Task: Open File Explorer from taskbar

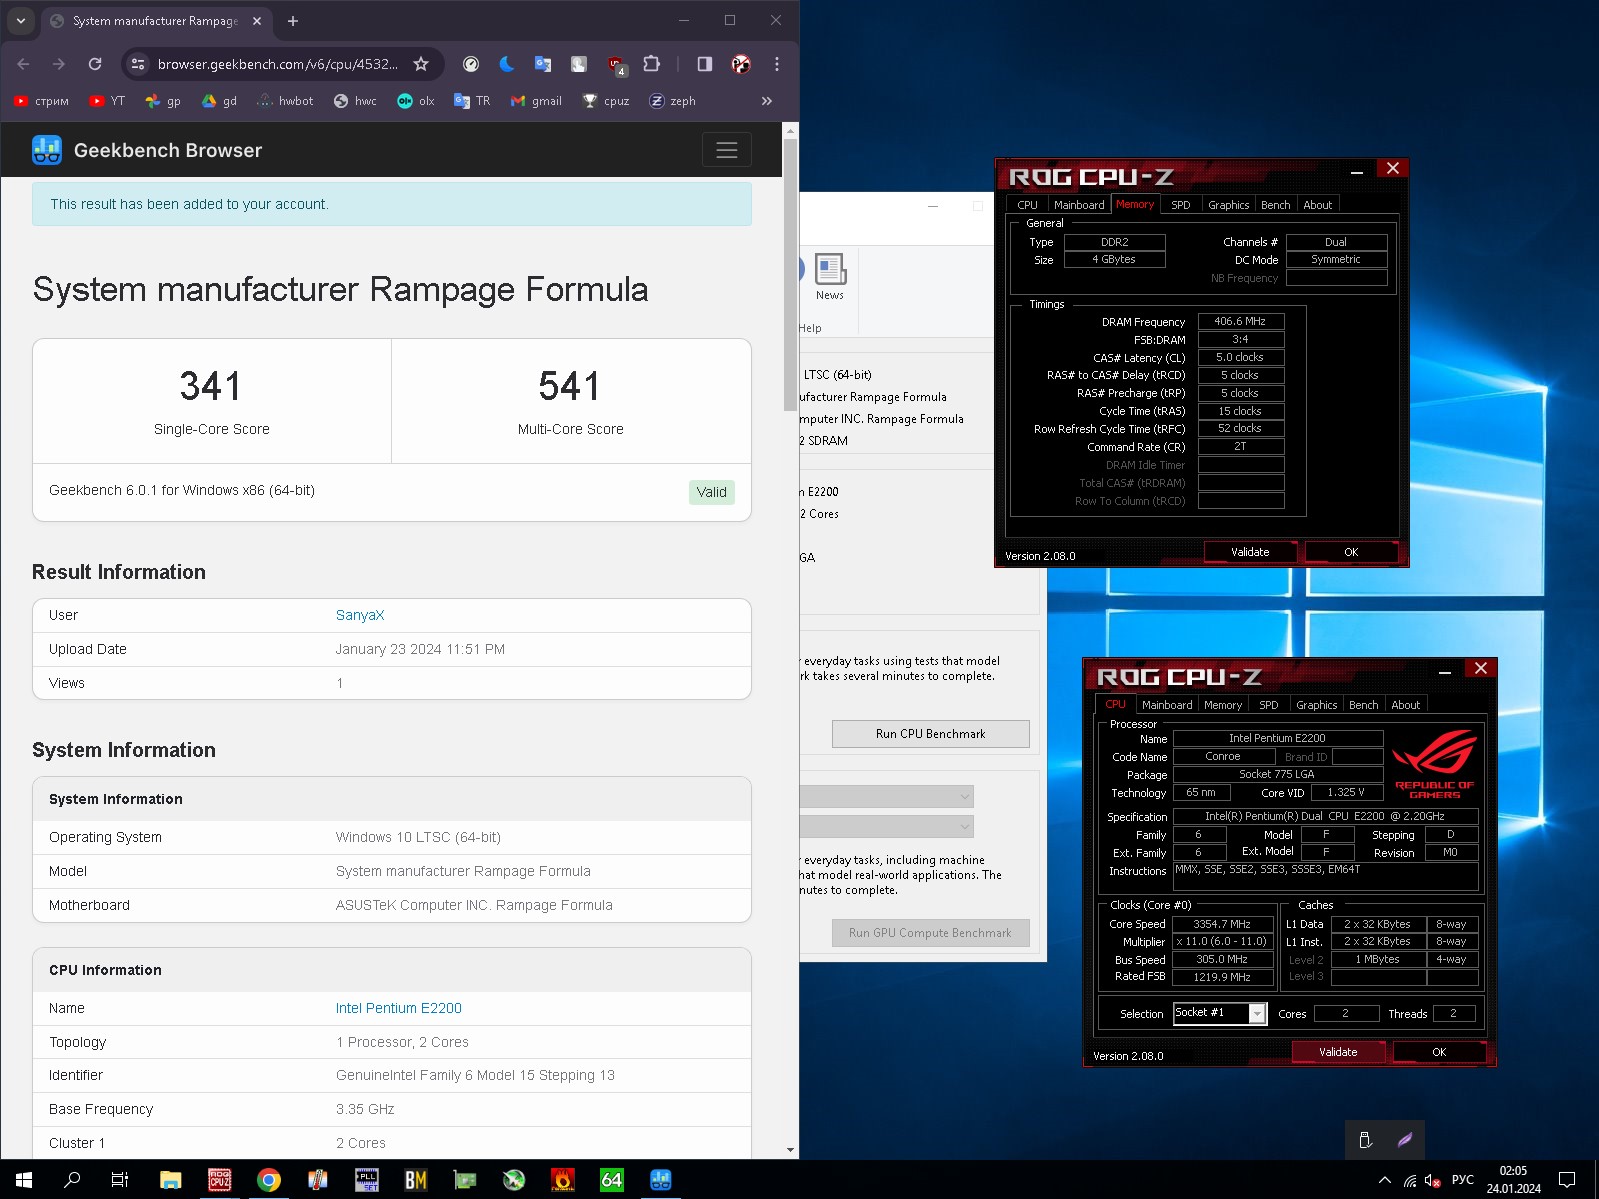Action: (x=170, y=1180)
